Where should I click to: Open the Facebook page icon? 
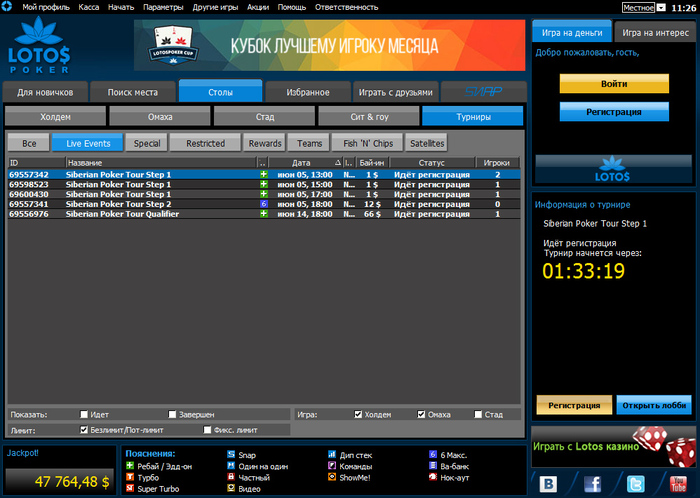592,484
